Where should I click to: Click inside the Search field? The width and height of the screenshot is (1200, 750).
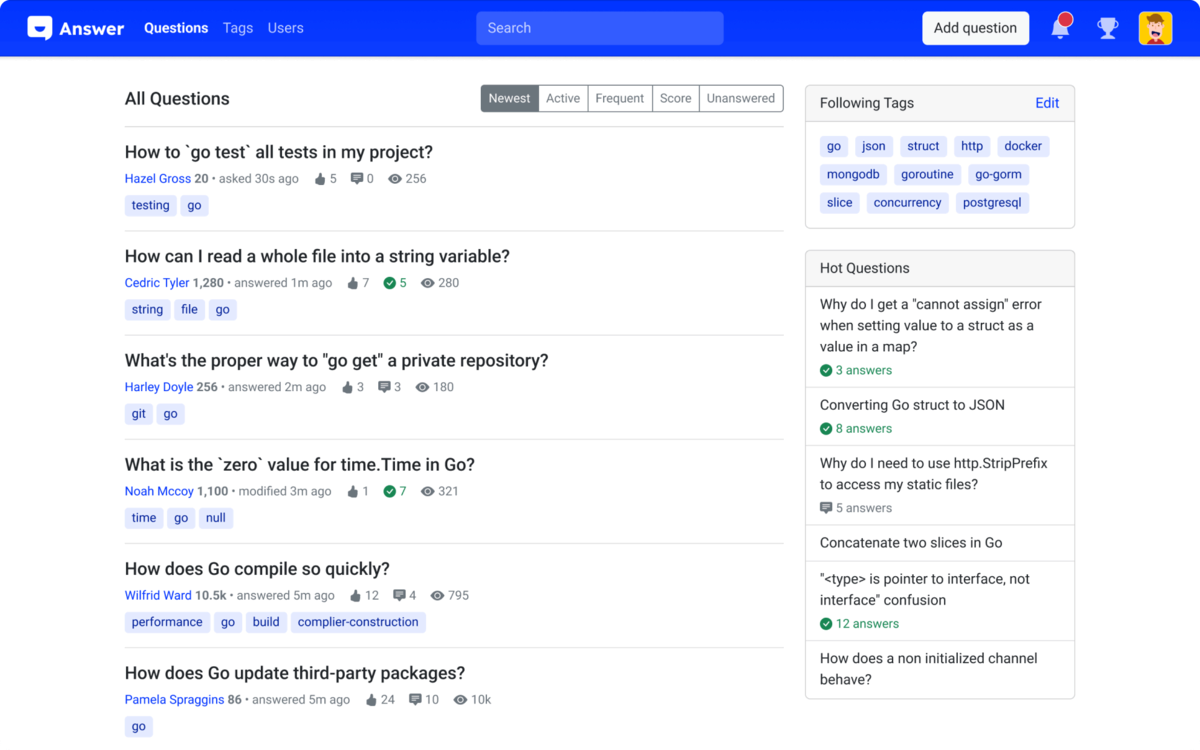coord(599,28)
